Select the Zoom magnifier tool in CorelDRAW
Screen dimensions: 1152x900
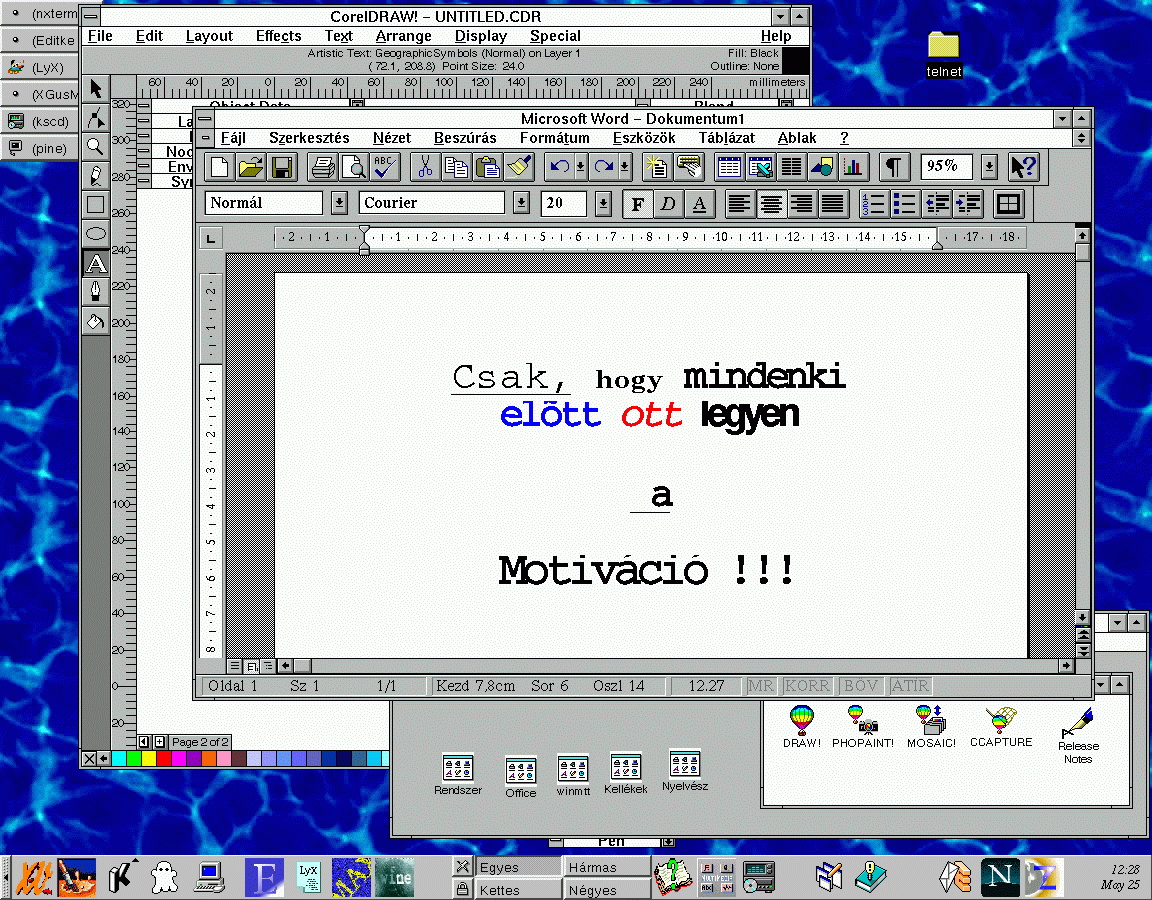95,146
